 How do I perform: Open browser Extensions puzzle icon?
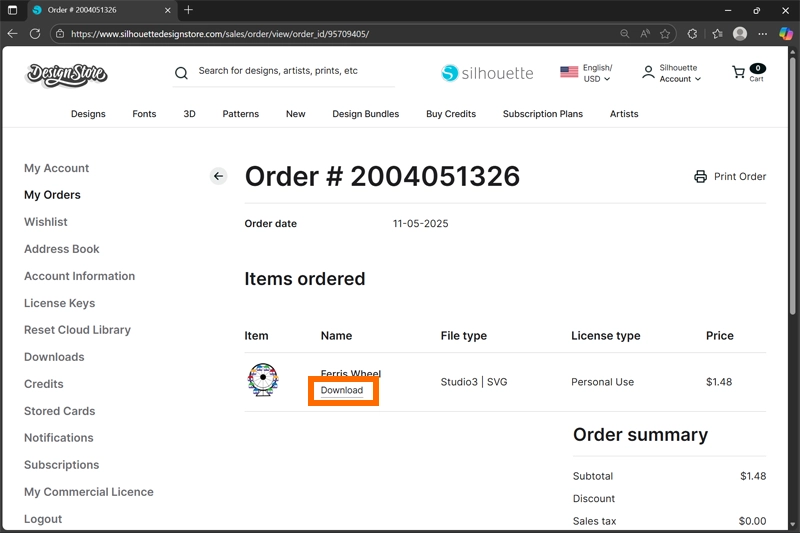692,33
